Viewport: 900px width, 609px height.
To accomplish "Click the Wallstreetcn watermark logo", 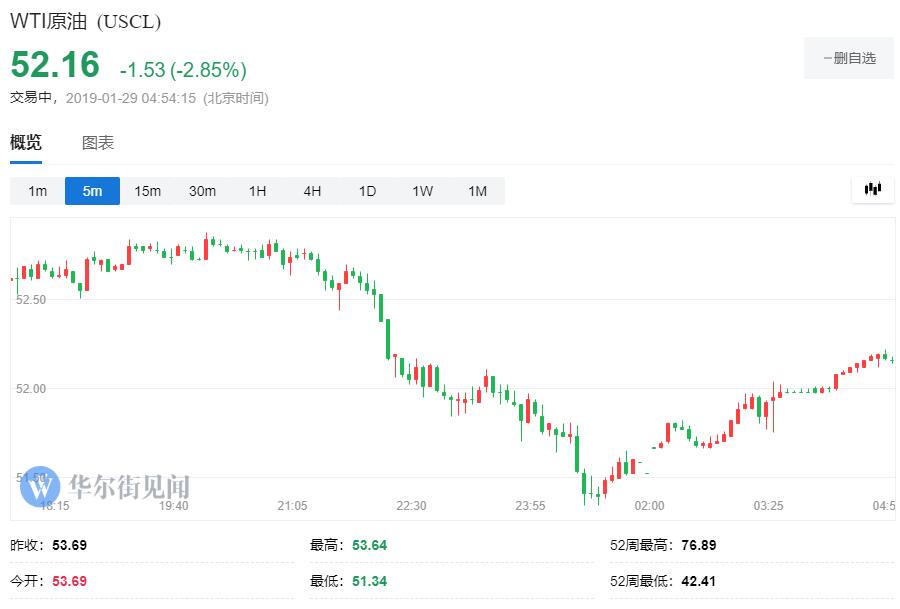I will point(105,486).
